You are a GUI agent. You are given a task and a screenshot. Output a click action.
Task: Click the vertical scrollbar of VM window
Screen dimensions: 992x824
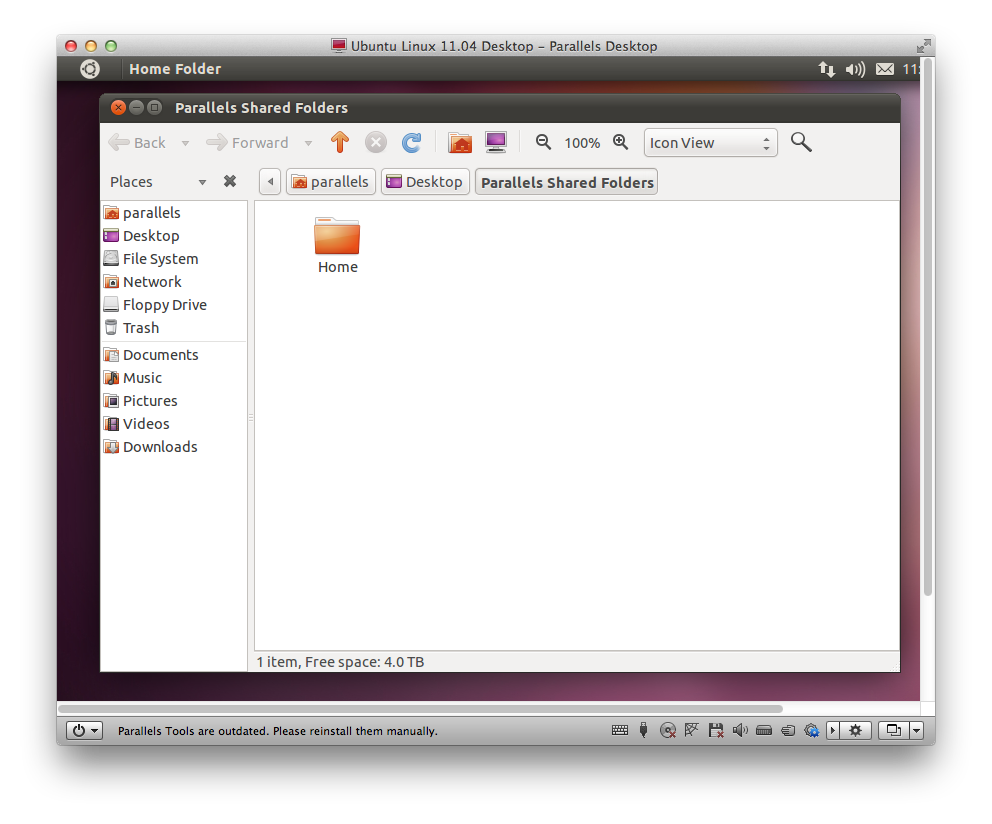(x=927, y=327)
